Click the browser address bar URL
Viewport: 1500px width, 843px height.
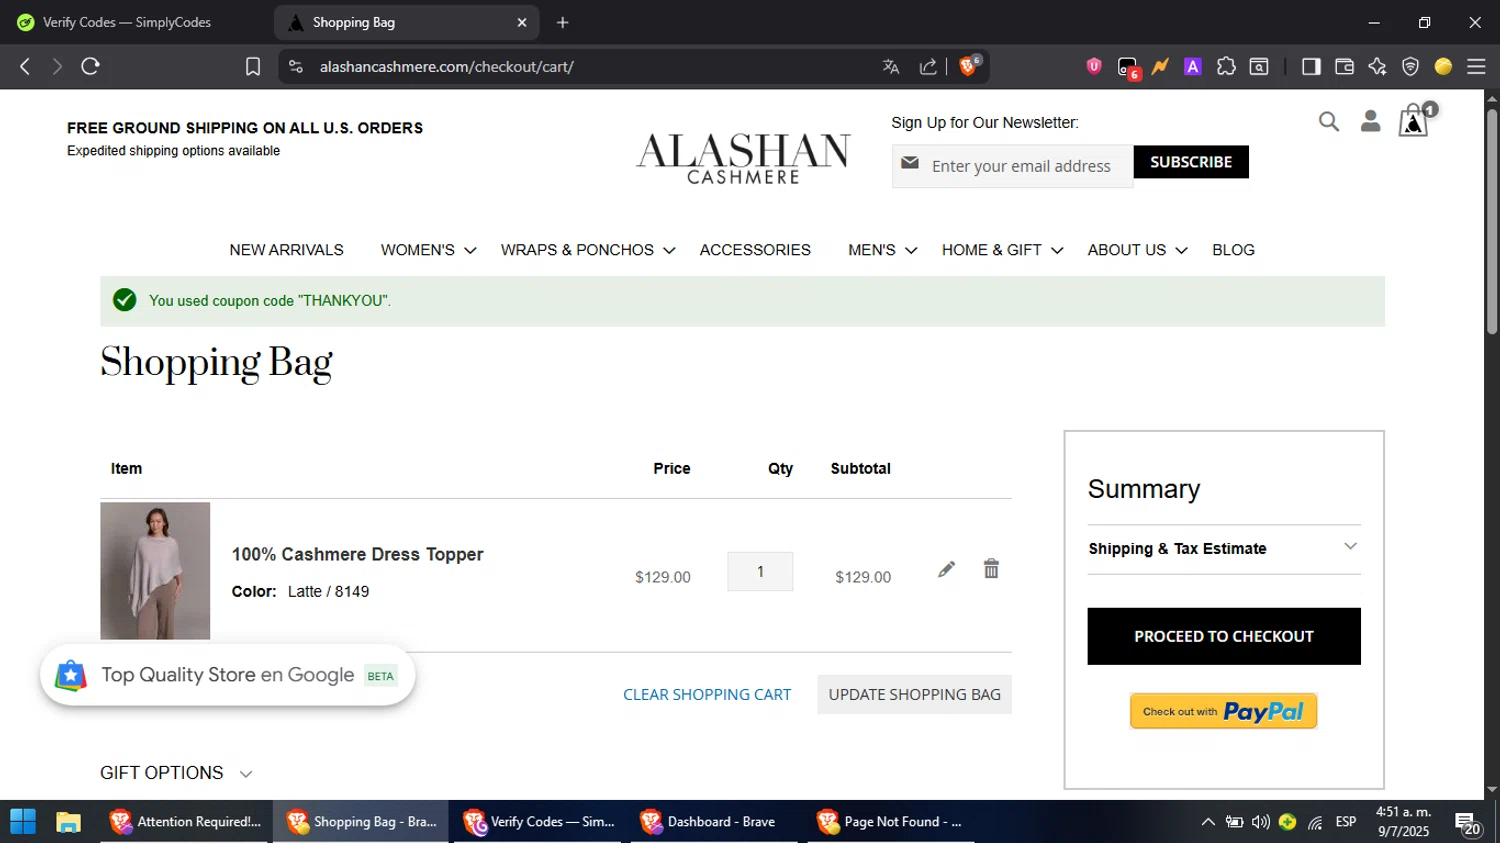pyautogui.click(x=447, y=67)
